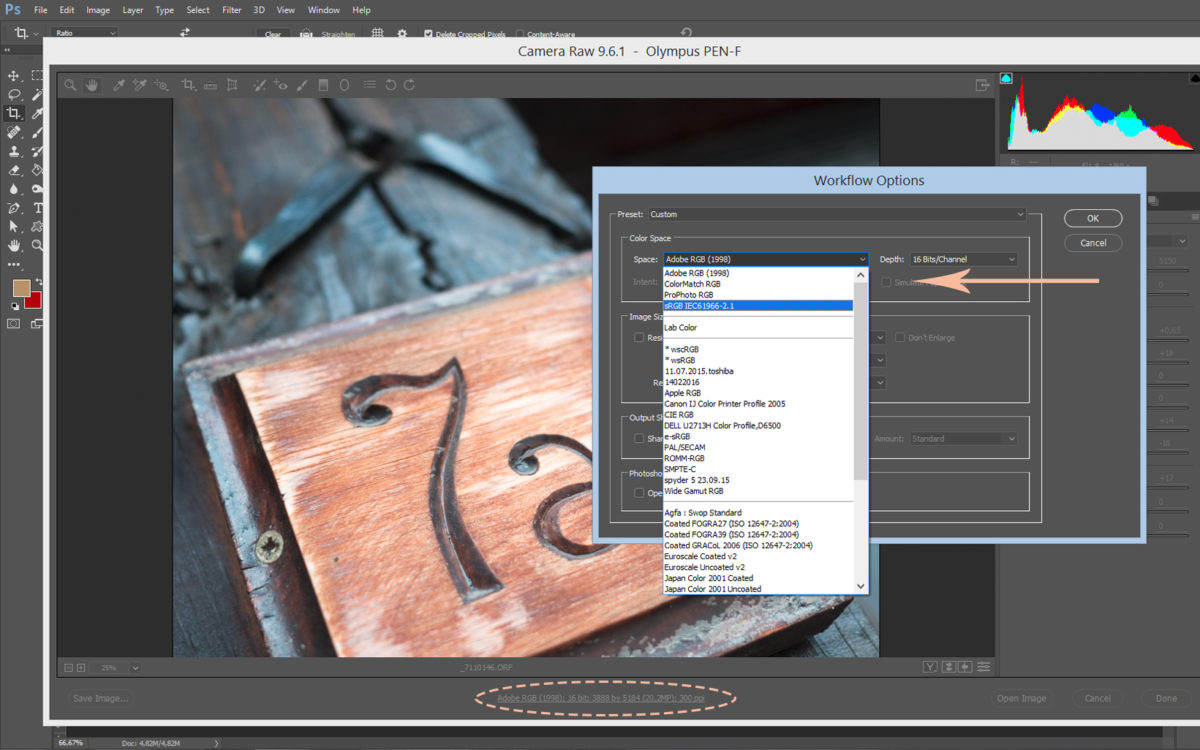Click the tan foreground color swatch
Image resolution: width=1200 pixels, height=750 pixels.
click(x=21, y=288)
